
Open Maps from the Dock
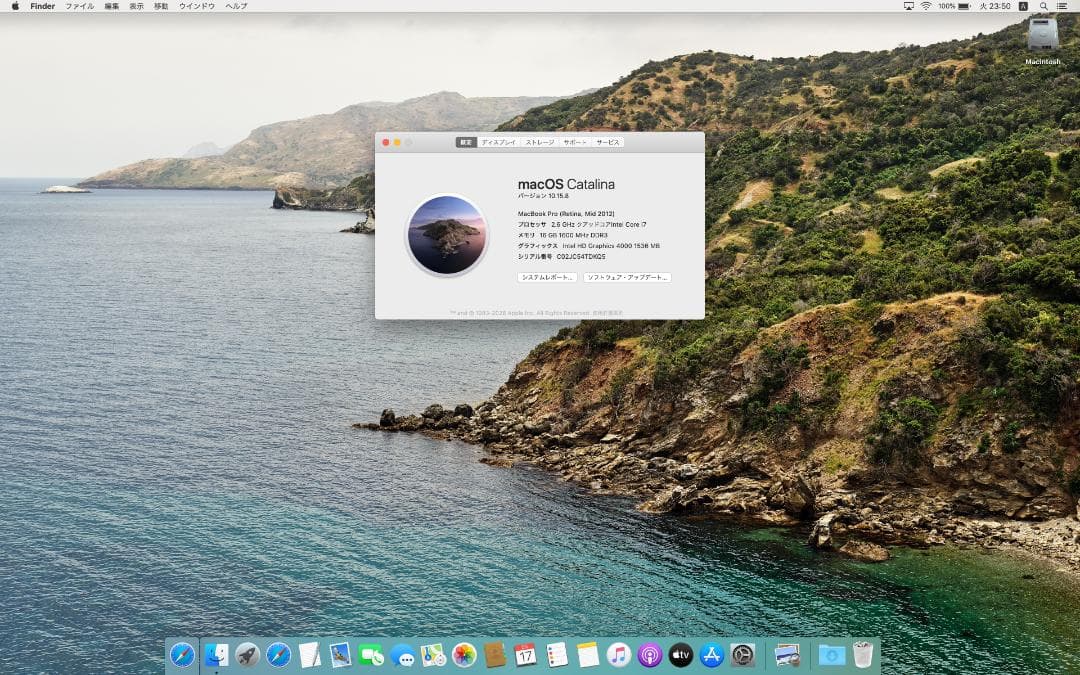click(433, 654)
